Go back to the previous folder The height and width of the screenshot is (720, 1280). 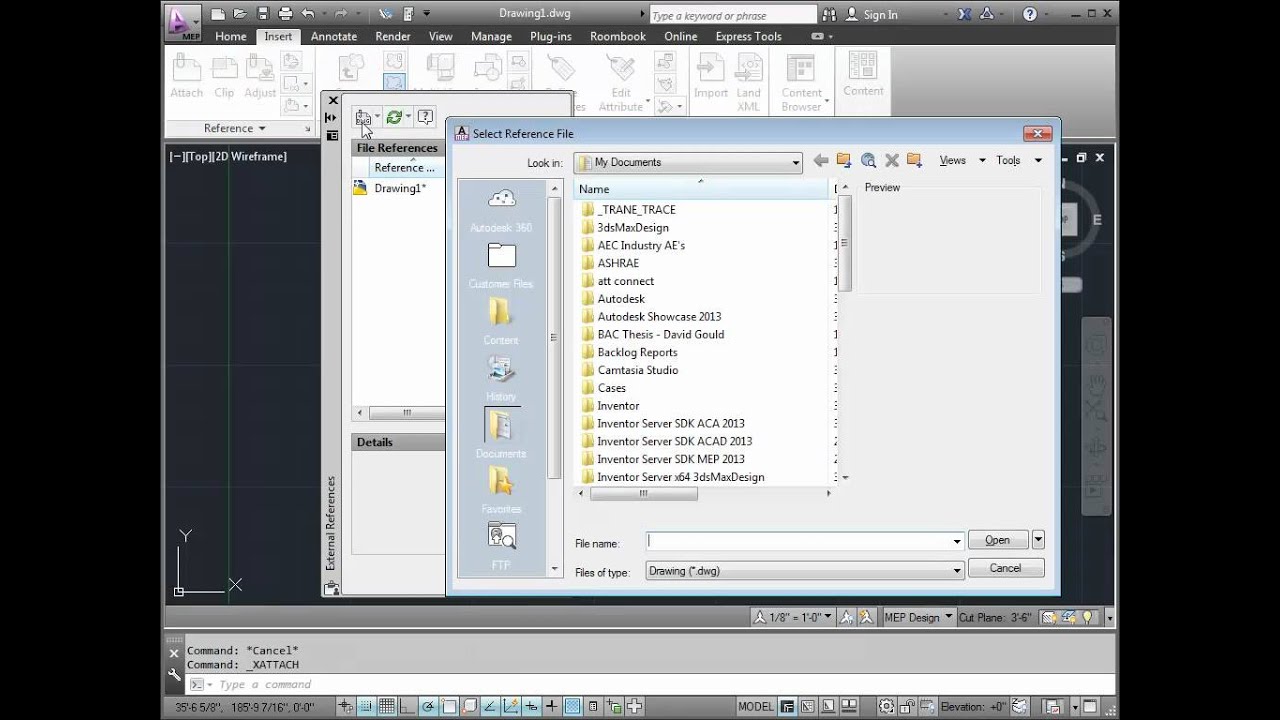tap(821, 160)
